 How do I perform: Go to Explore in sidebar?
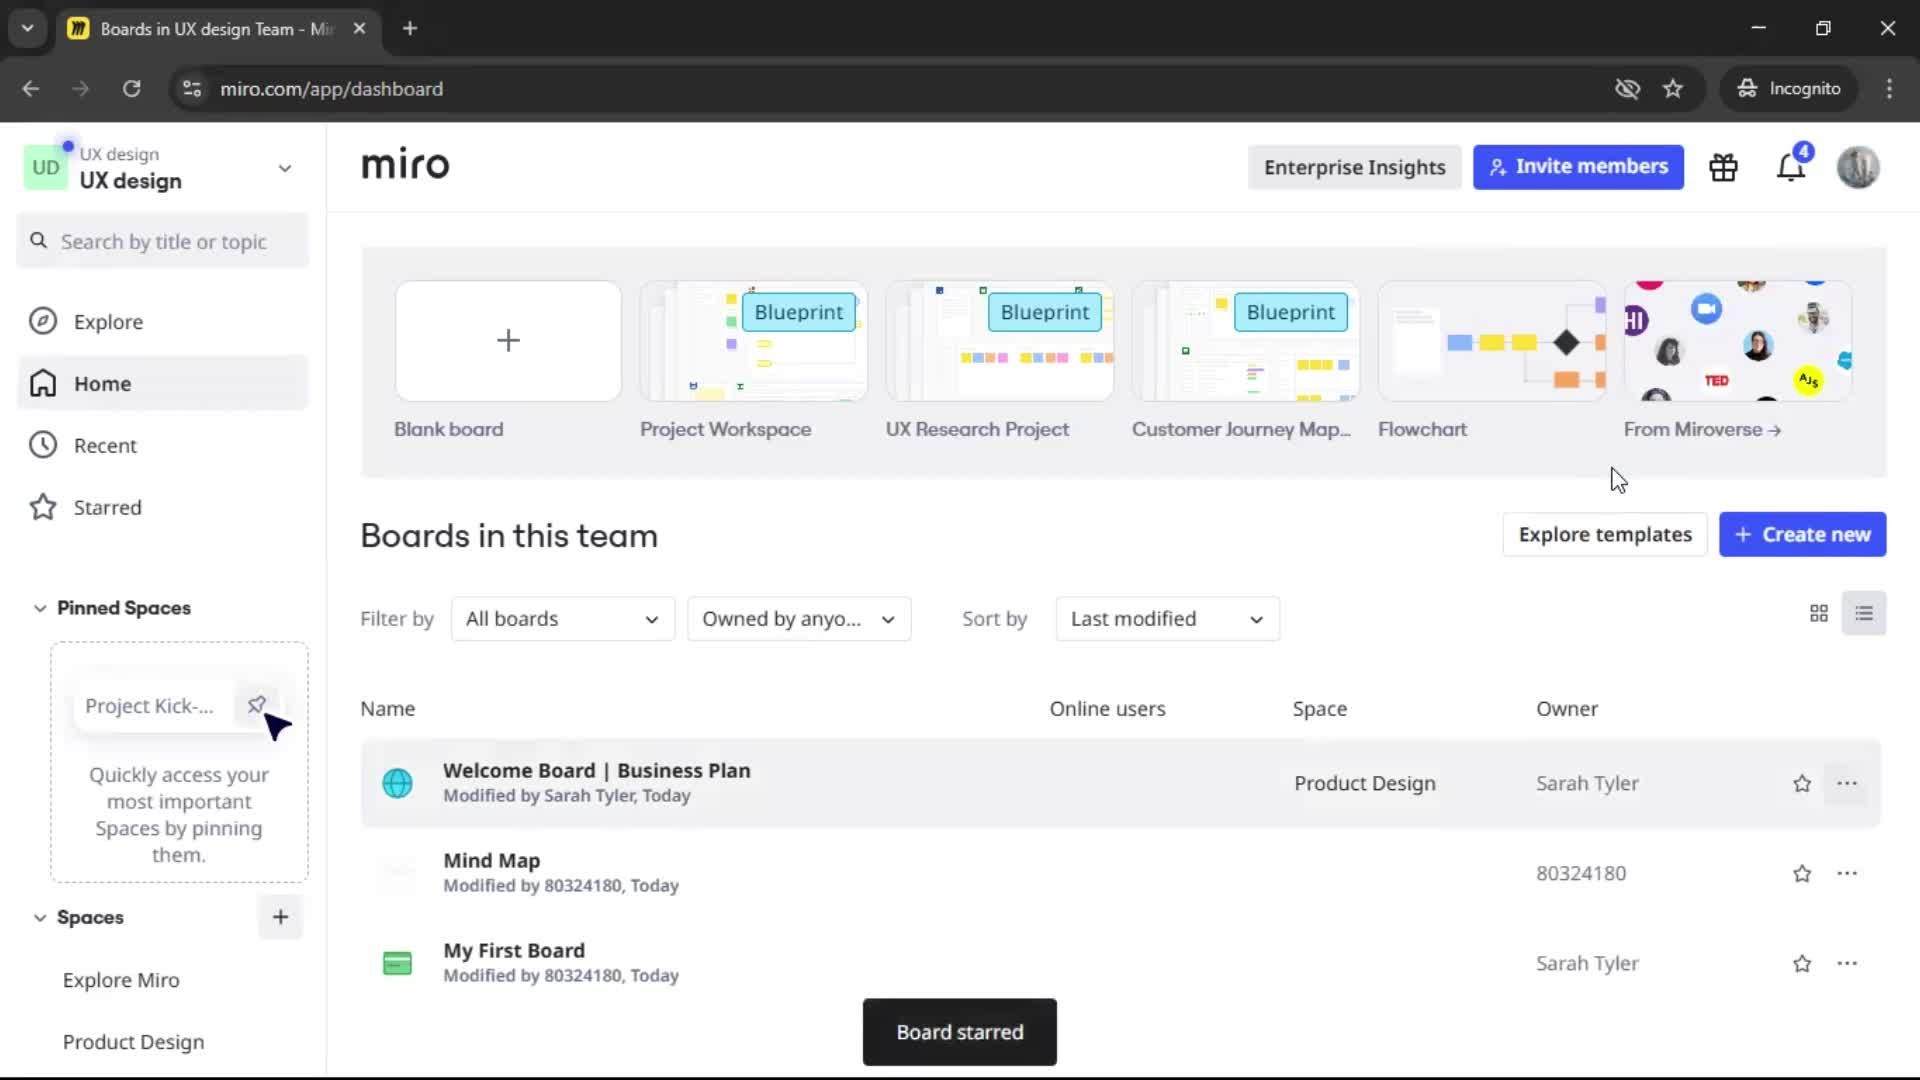click(x=163, y=322)
